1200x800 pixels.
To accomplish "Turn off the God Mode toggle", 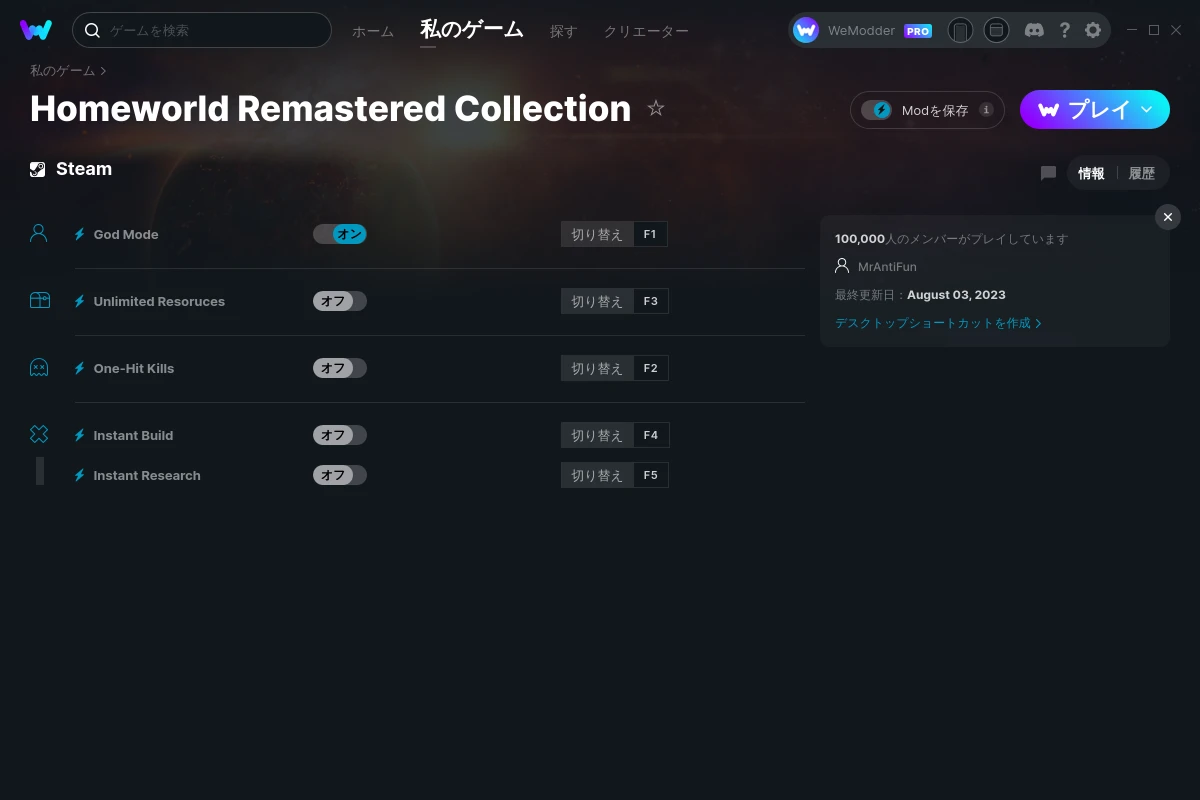I will pyautogui.click(x=340, y=234).
